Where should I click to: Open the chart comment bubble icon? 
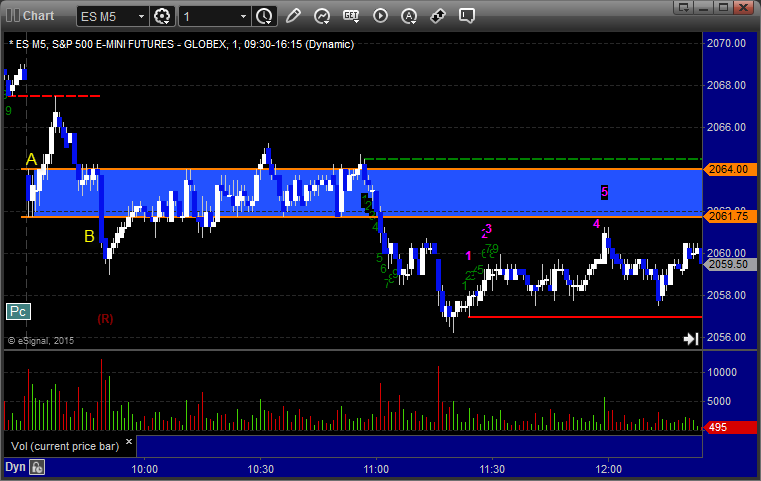pos(466,16)
